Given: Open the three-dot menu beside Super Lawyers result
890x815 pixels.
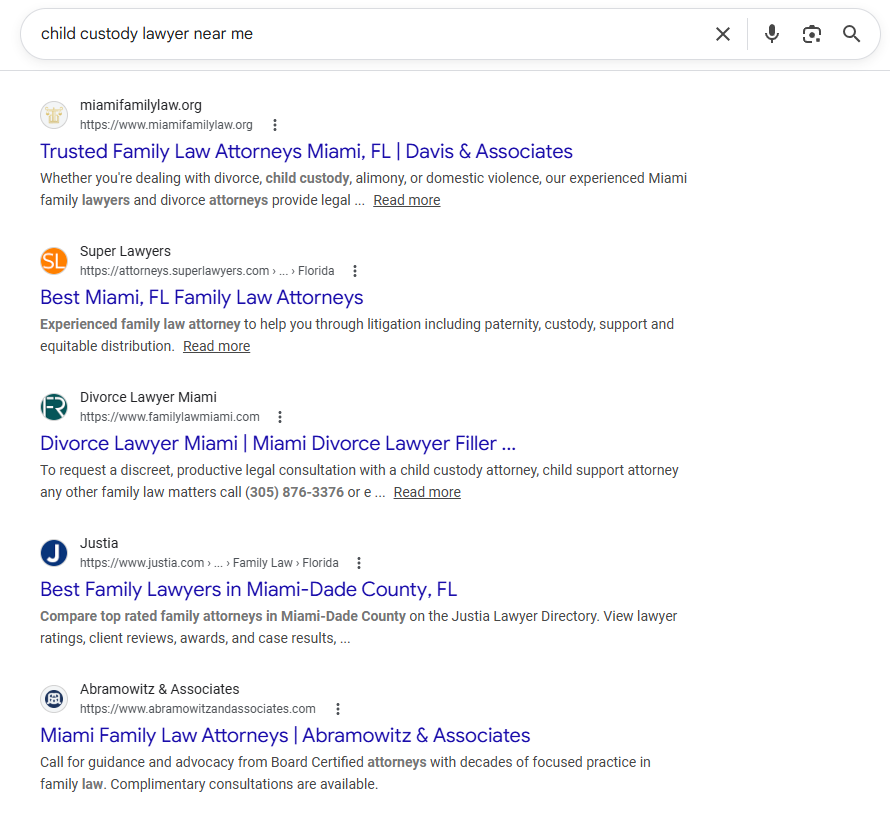Looking at the screenshot, I should click(x=355, y=270).
